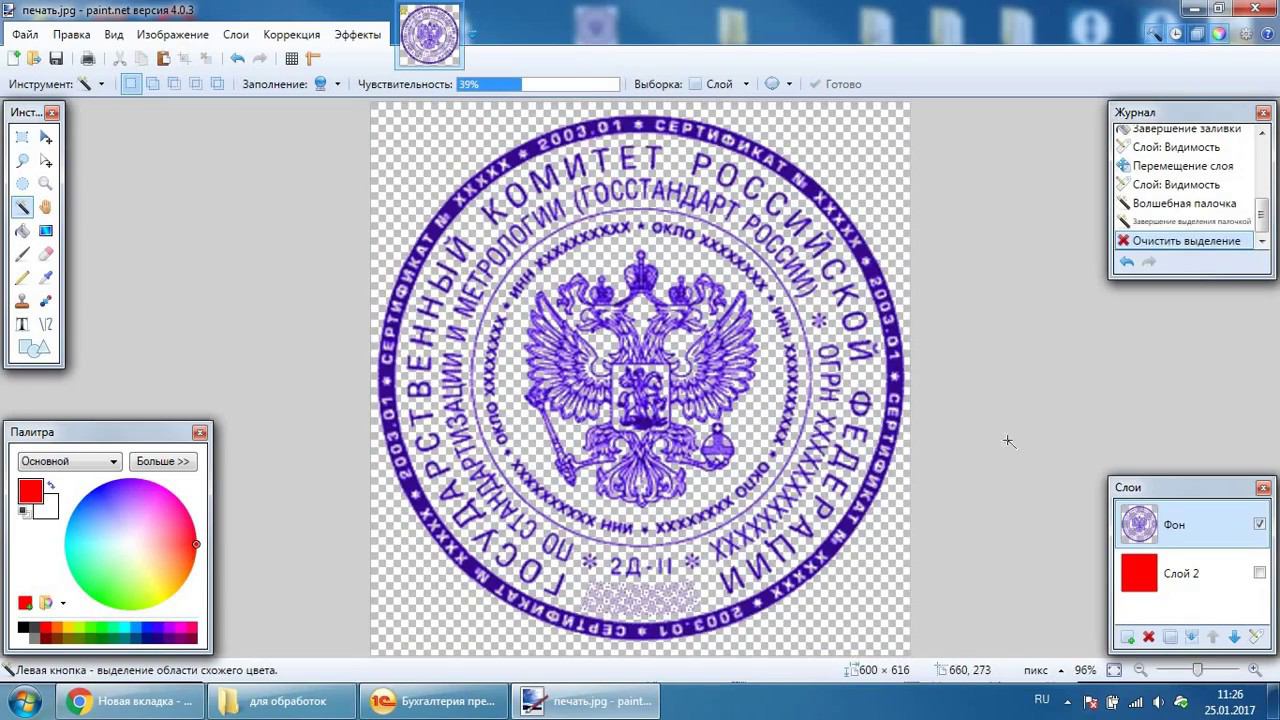Click the undo arrow in the Journal panel
This screenshot has width=1280, height=720.
(x=1127, y=262)
